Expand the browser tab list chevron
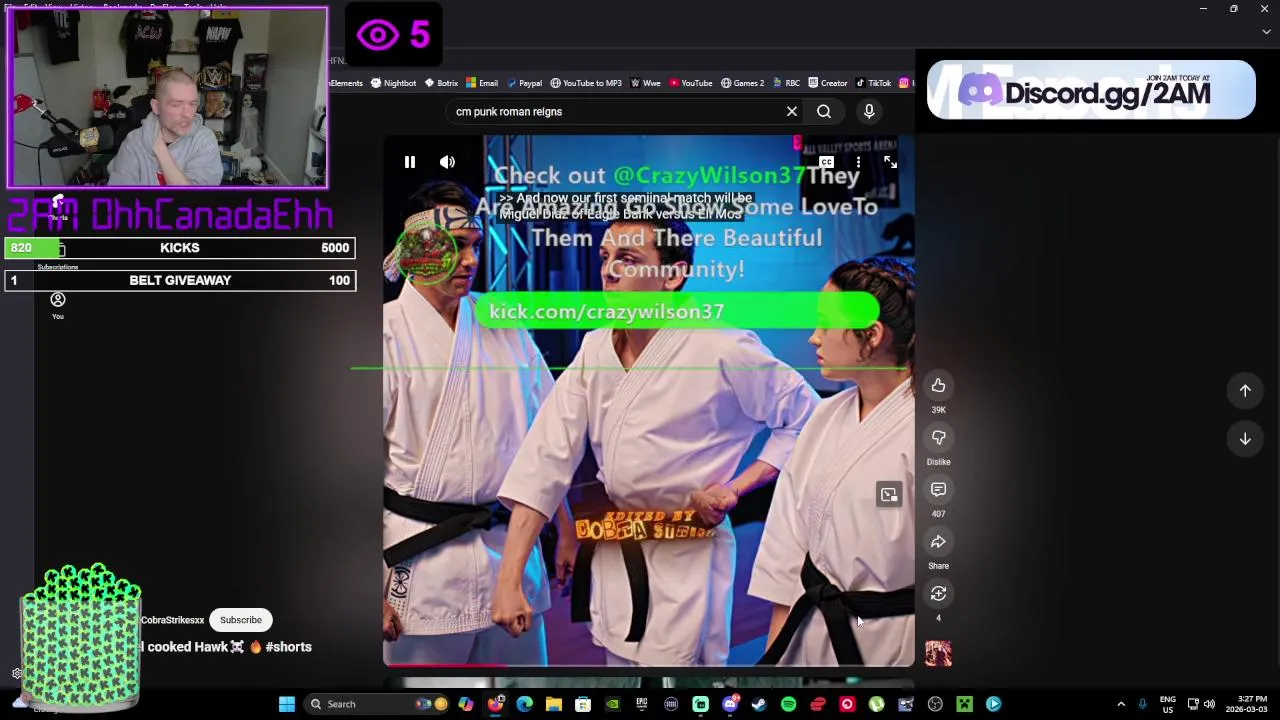This screenshot has height=720, width=1280. (1266, 32)
